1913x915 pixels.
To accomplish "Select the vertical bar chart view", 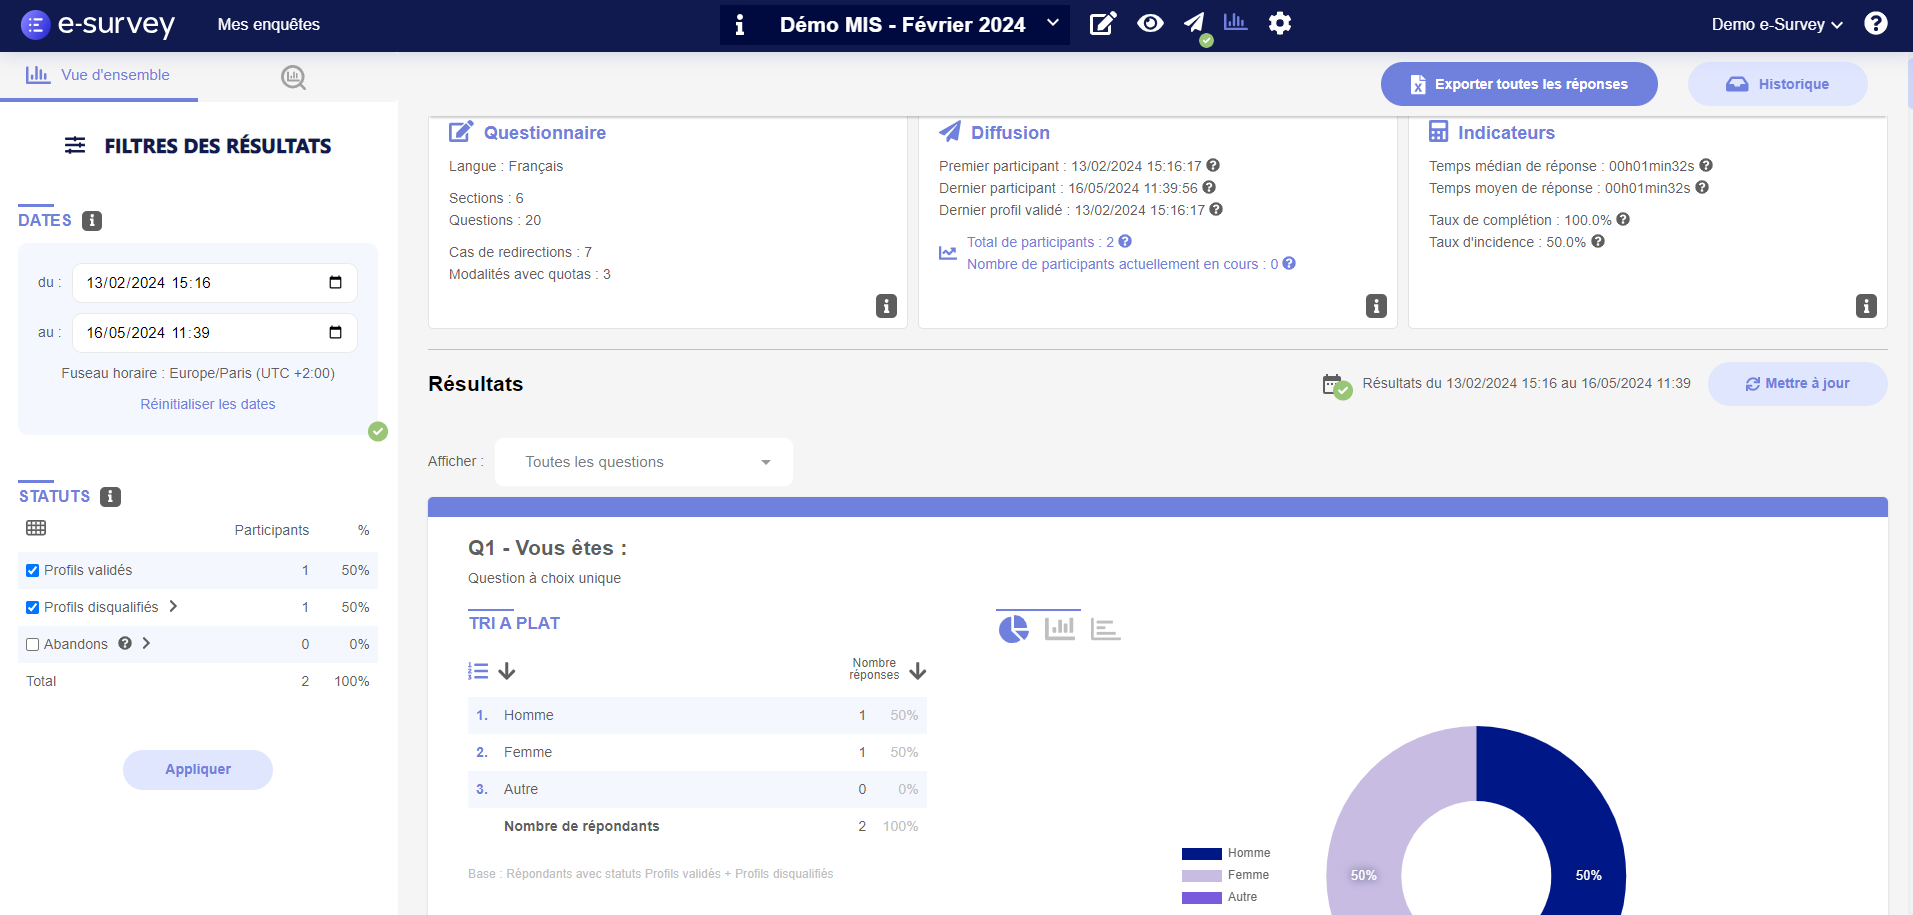I will pos(1059,629).
